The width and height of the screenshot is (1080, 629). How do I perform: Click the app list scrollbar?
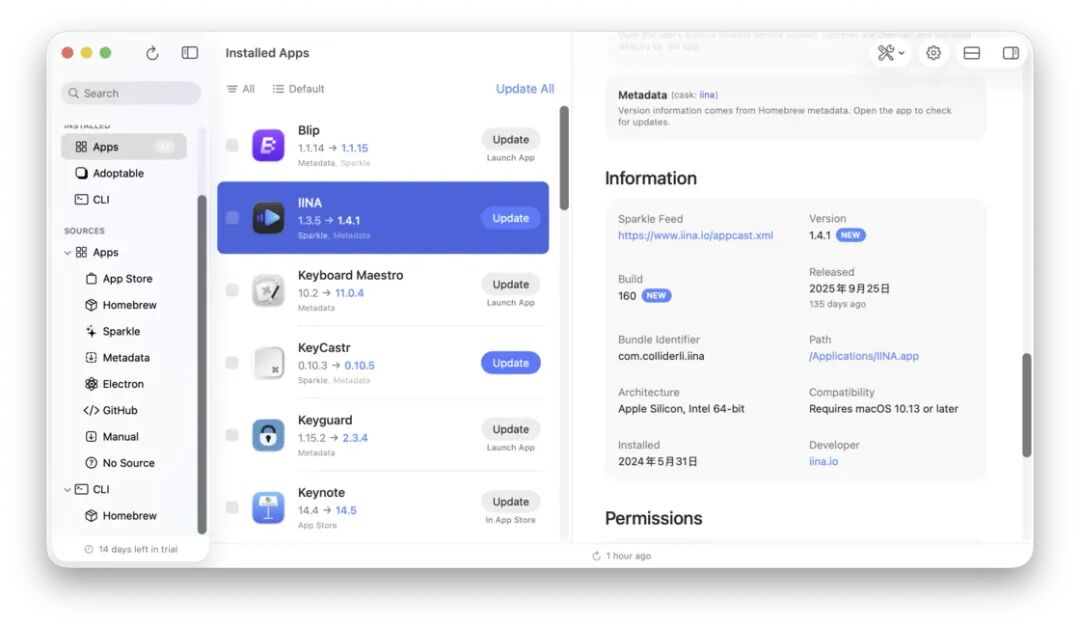(564, 158)
